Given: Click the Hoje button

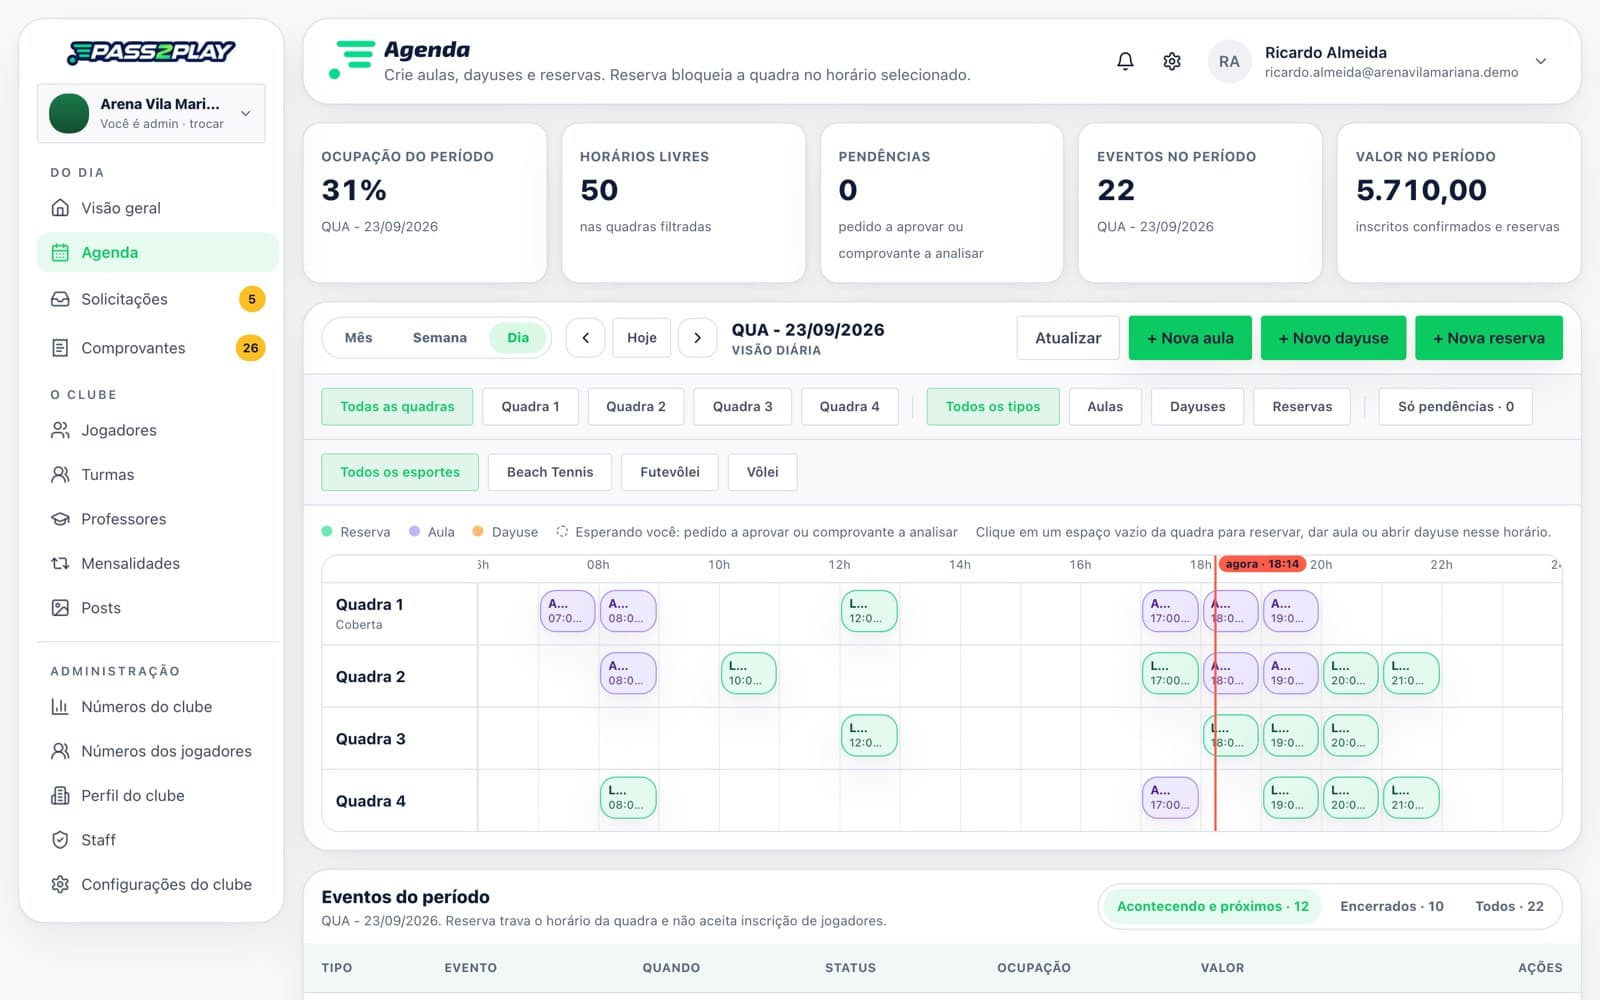Looking at the screenshot, I should click(x=642, y=338).
